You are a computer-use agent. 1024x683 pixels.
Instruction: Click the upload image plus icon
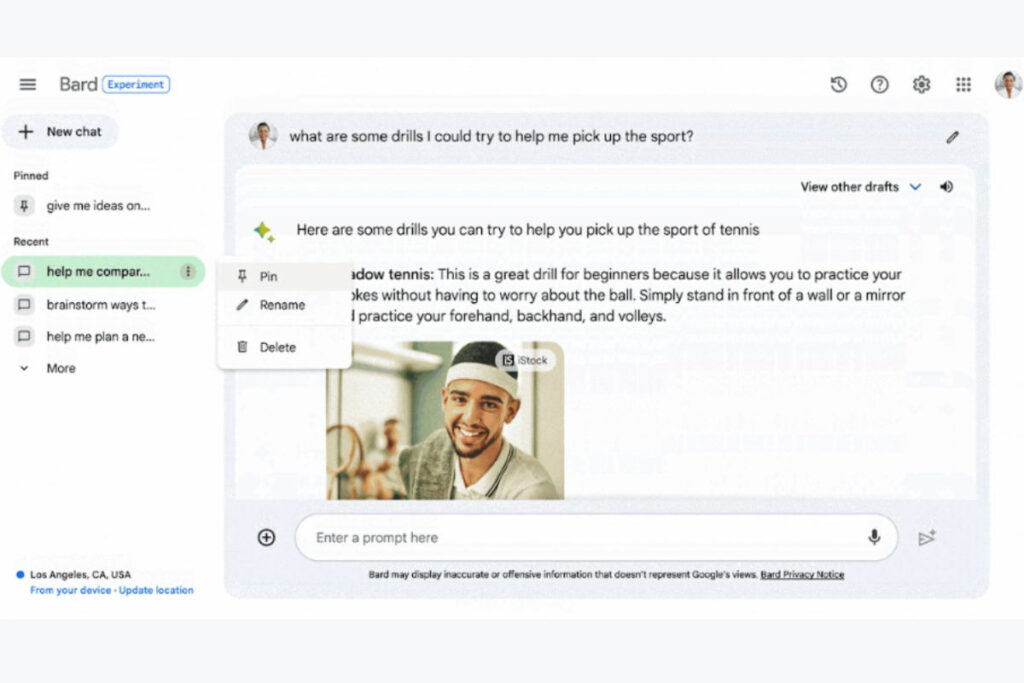click(x=266, y=538)
